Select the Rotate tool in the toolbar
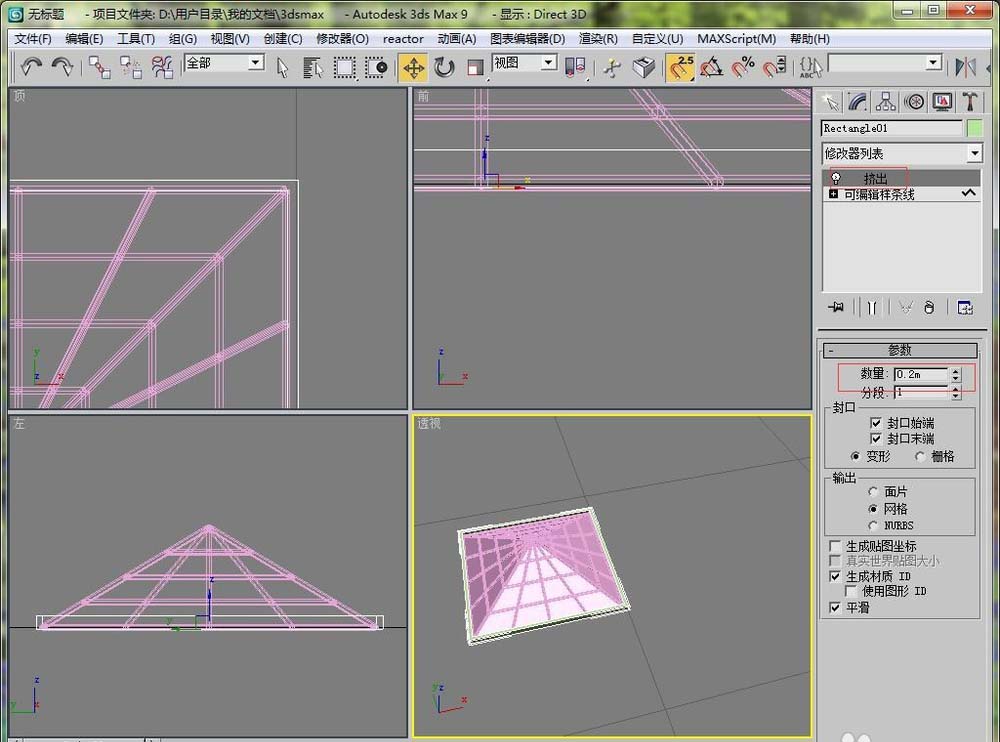This screenshot has width=1000, height=742. coord(444,67)
